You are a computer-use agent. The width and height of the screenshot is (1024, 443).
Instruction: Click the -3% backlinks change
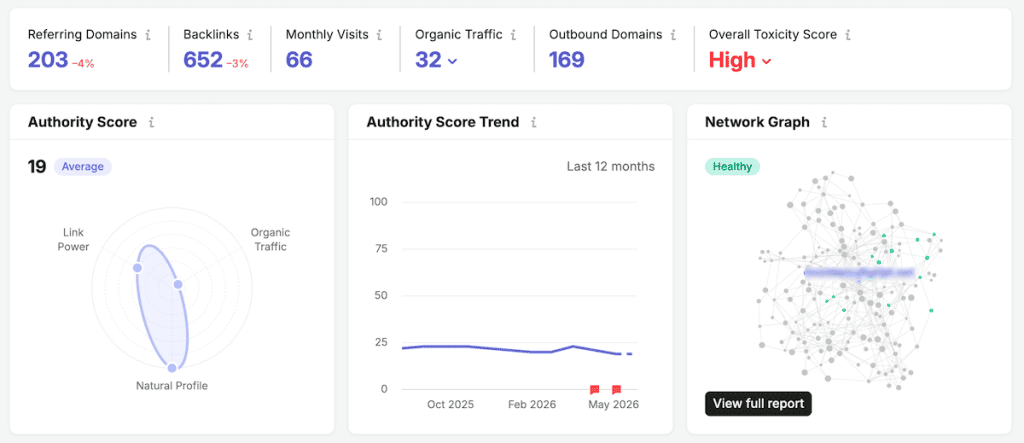(238, 63)
